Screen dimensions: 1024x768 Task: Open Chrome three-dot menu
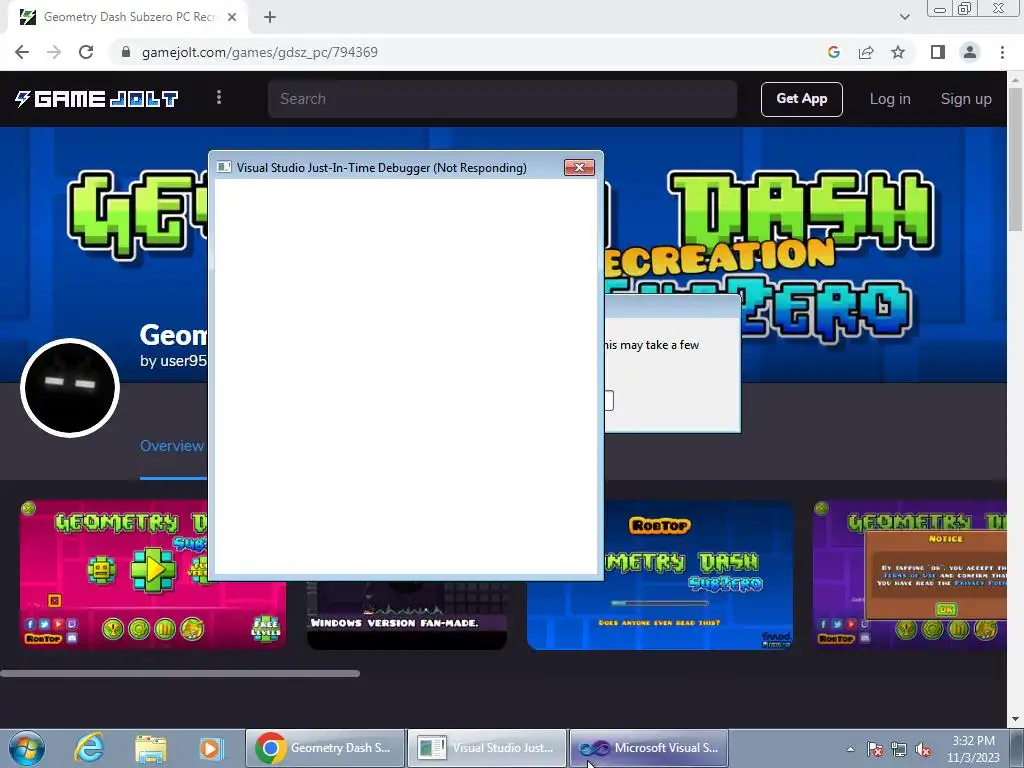point(1002,52)
